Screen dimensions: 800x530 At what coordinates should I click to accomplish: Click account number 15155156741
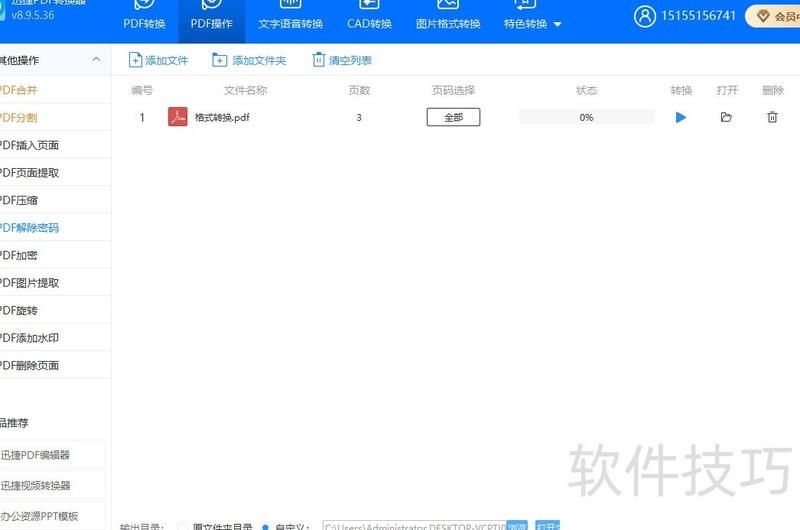pos(698,16)
